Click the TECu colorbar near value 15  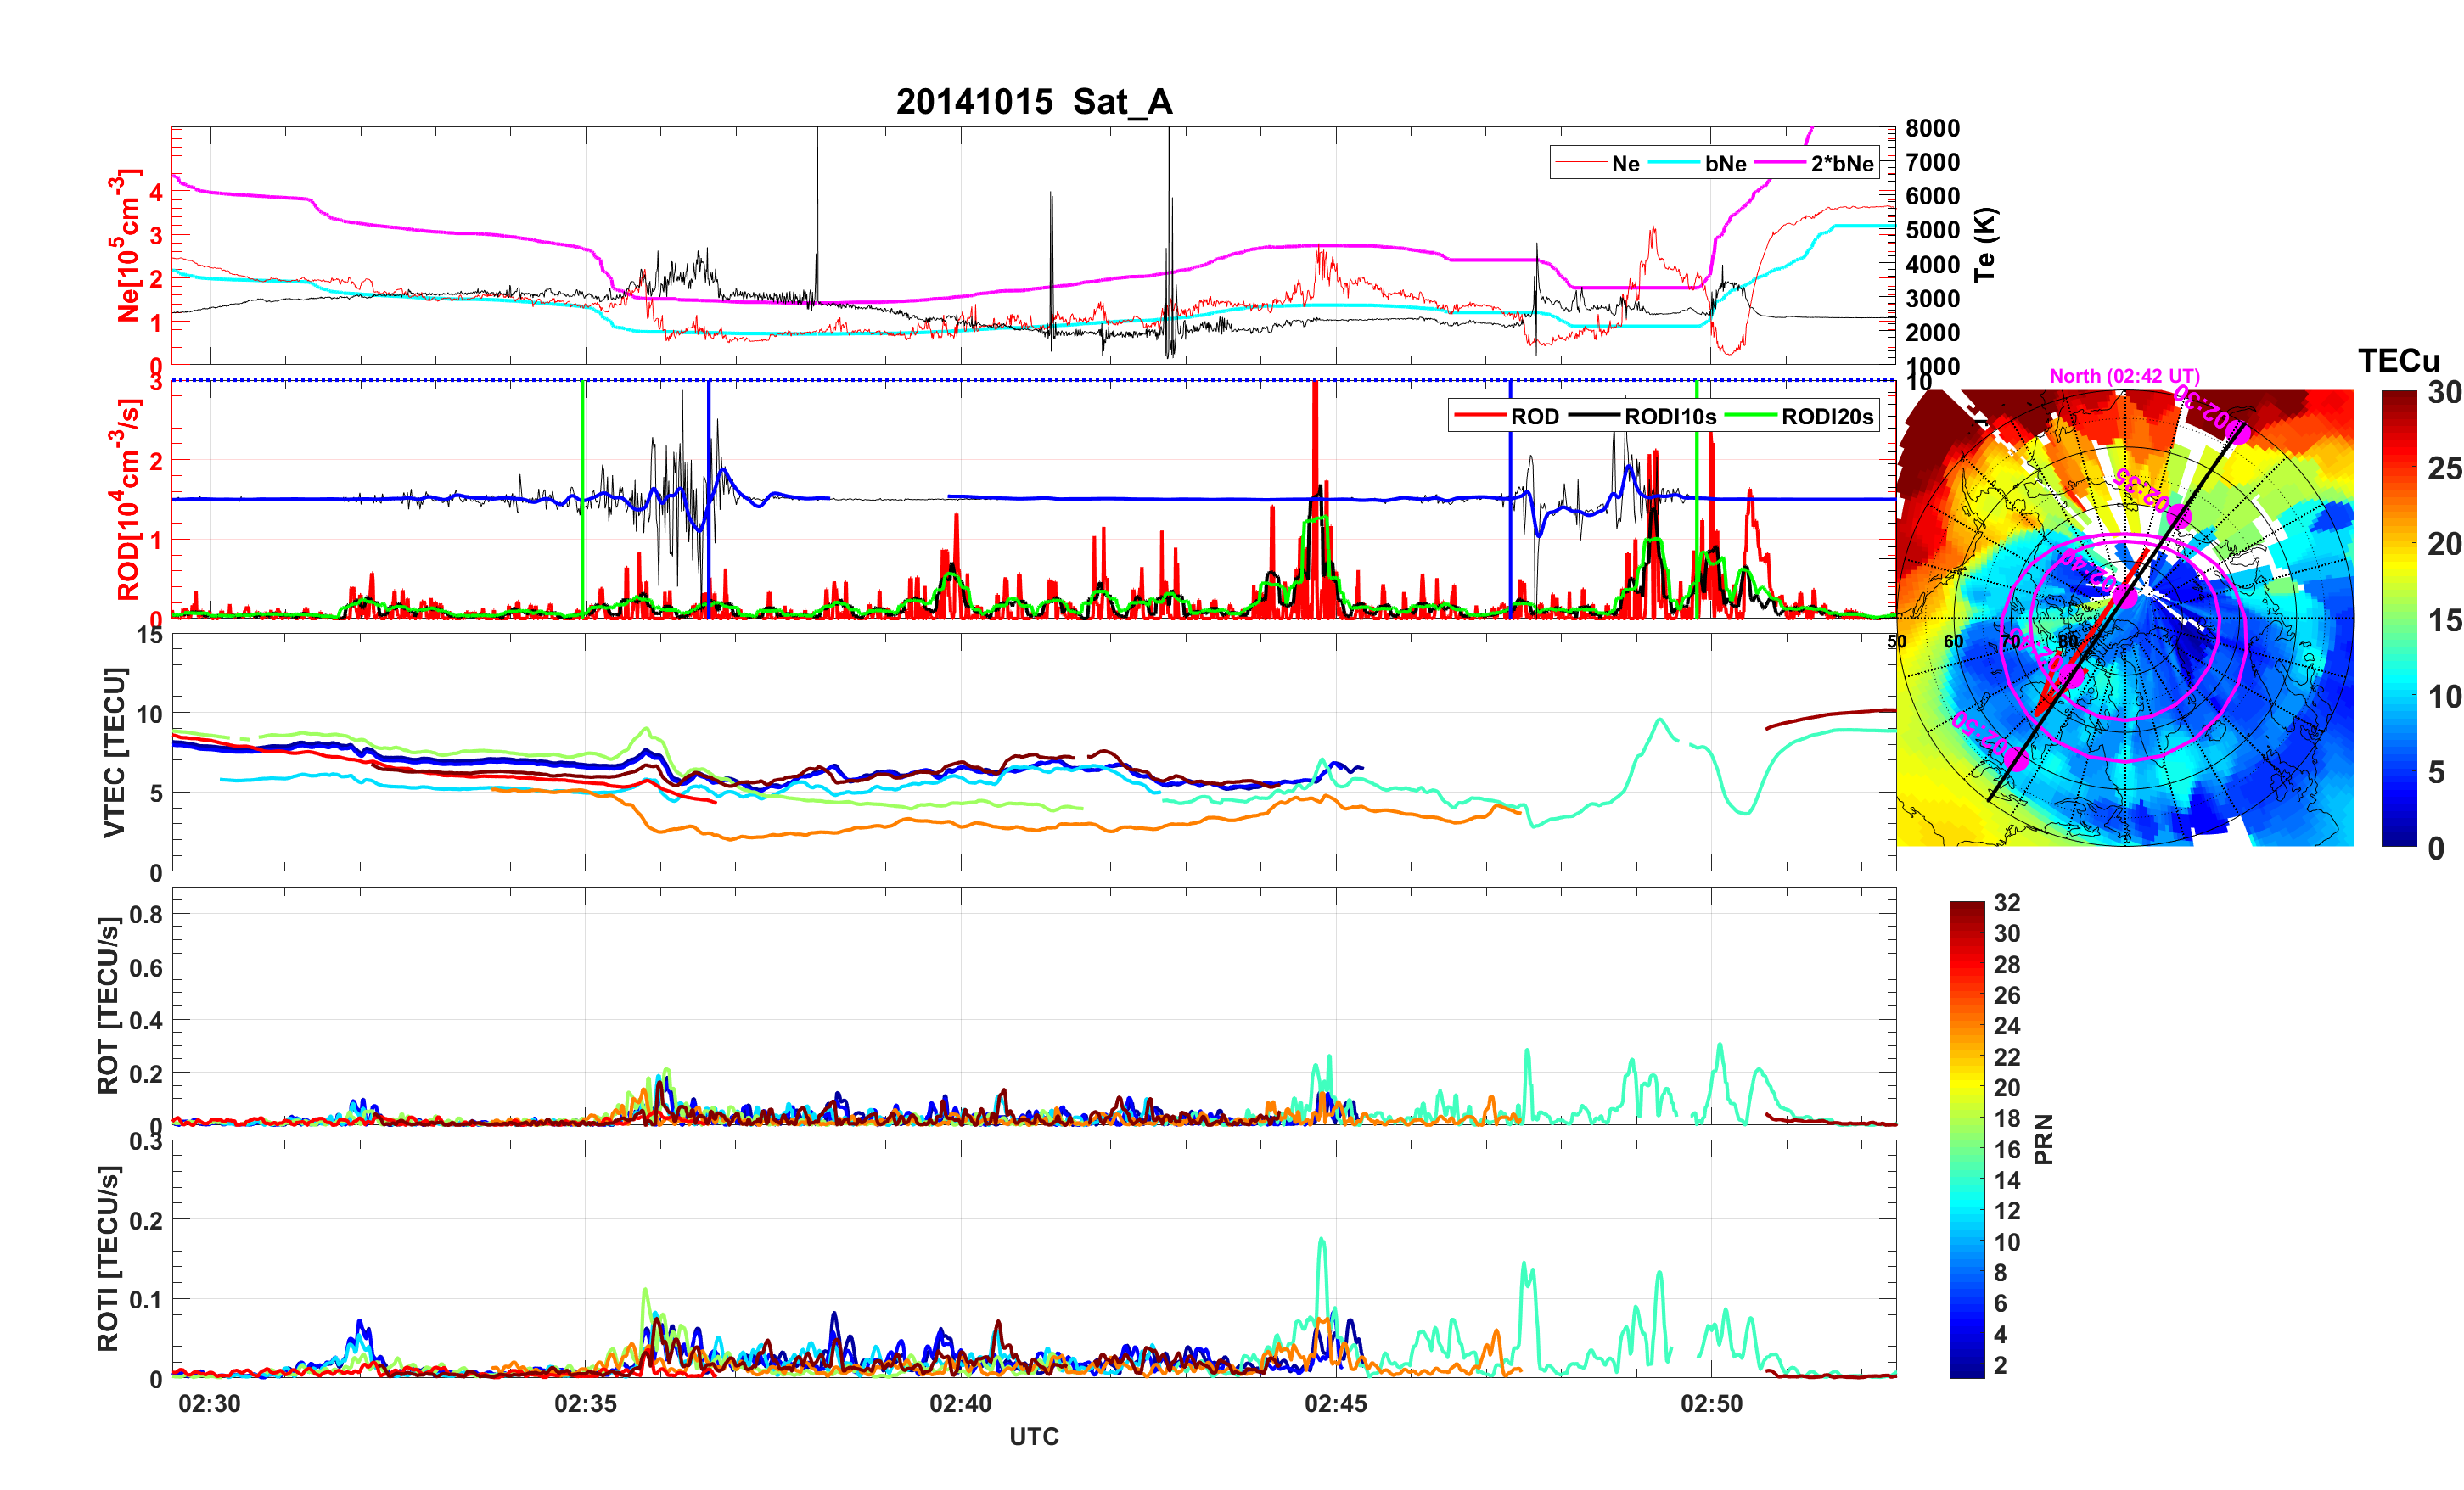(x=2399, y=620)
